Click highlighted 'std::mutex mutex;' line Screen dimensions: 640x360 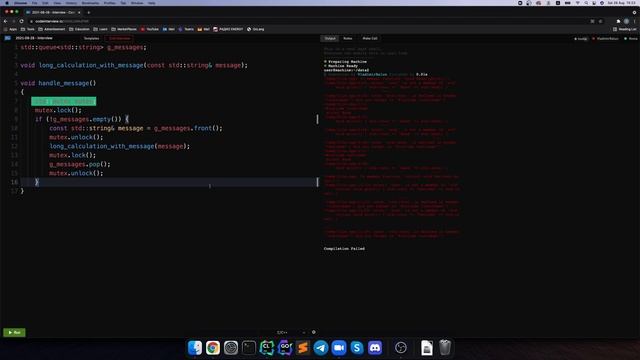click(x=64, y=101)
